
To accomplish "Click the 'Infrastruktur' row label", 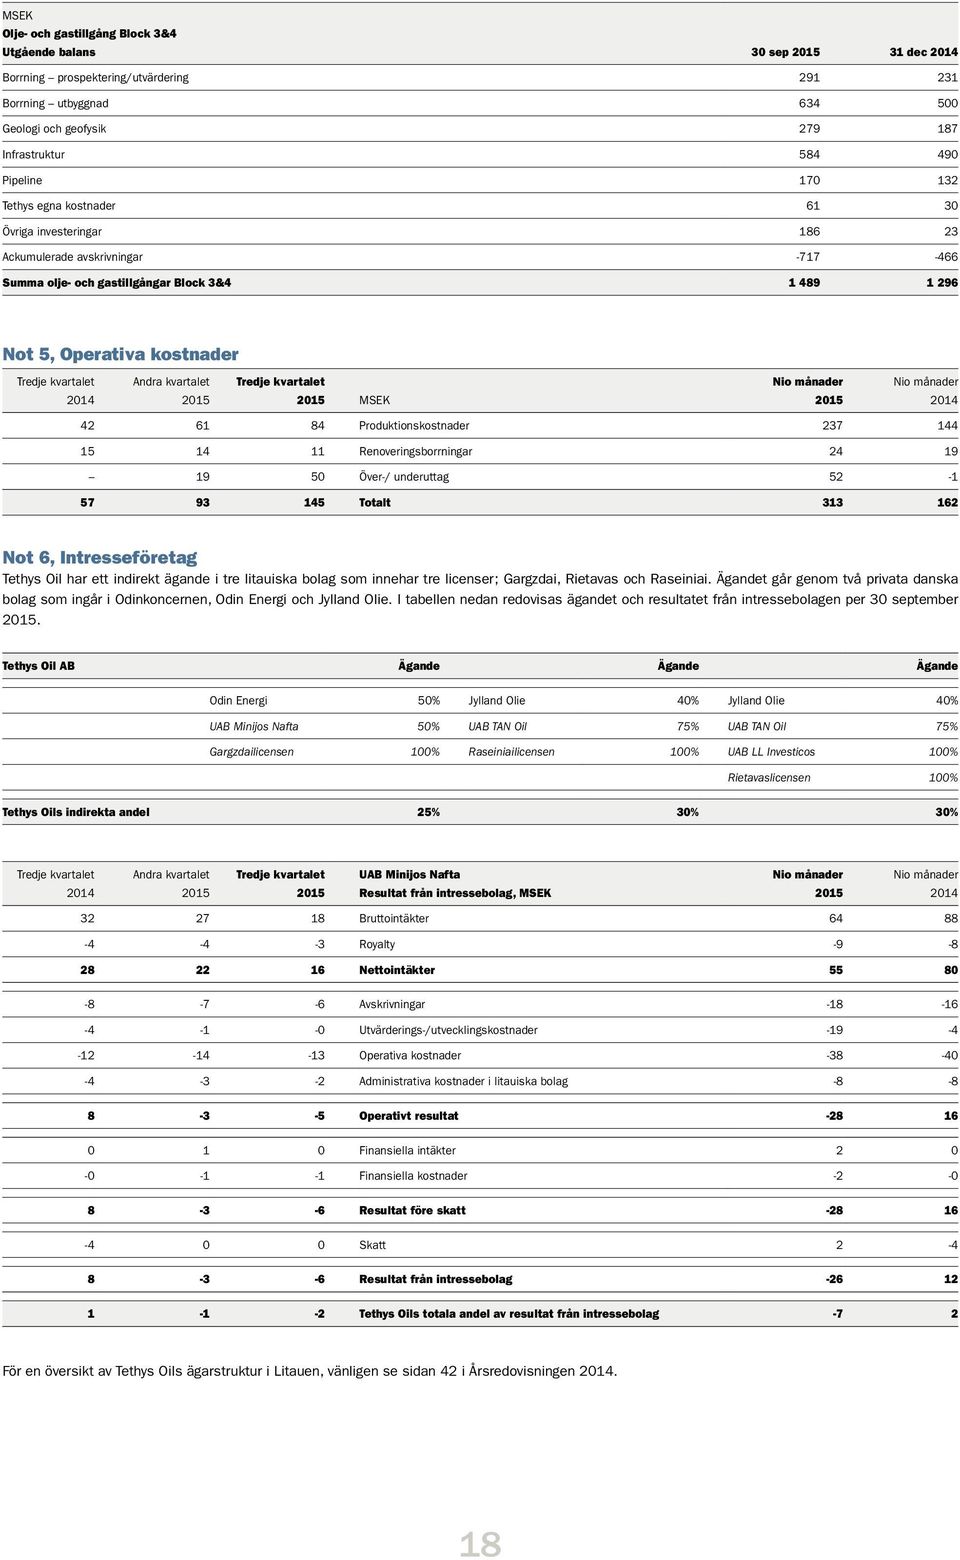I will pos(33,155).
